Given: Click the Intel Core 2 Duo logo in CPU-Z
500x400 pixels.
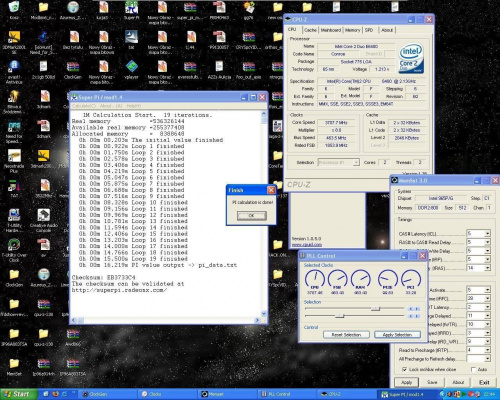Looking at the screenshot, I should point(411,59).
